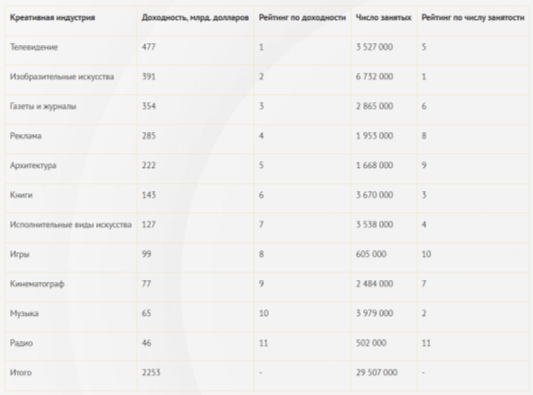Click the 'Рейтинг по числу занятости' header
Screen dimensions: 533x395
473,18
